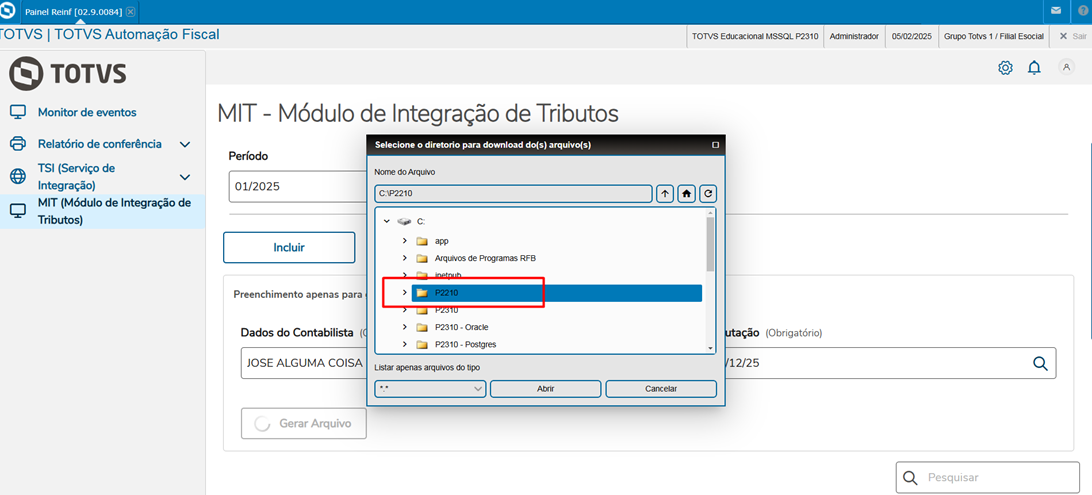Image resolution: width=1092 pixels, height=495 pixels.
Task: Expand the inetpub folder arrow
Action: [405, 274]
